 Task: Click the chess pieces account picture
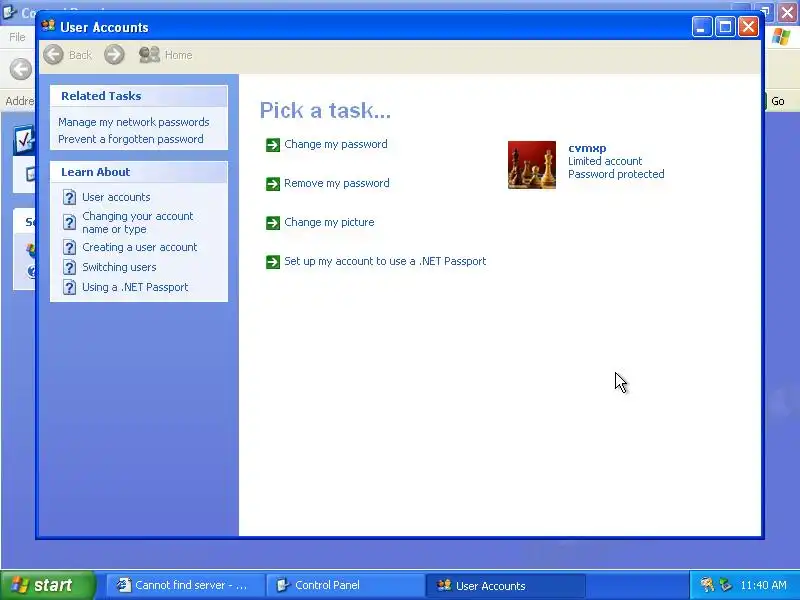(532, 165)
